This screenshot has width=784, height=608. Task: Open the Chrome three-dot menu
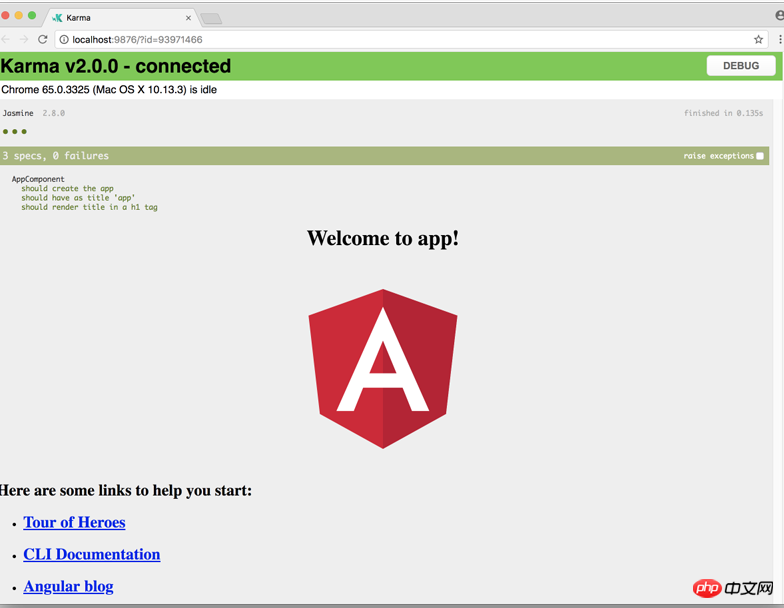(x=780, y=40)
